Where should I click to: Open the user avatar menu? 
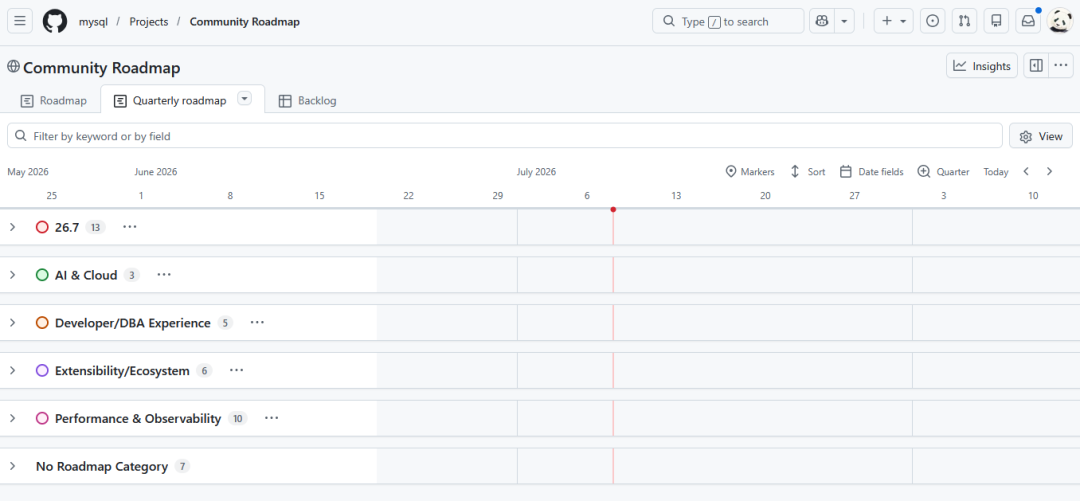1059,21
